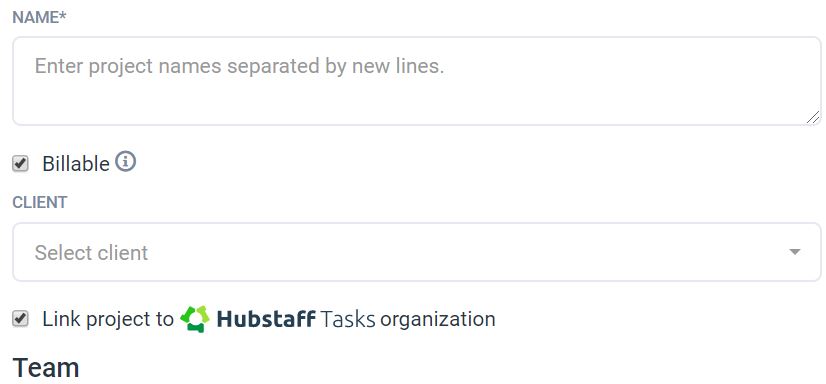Click the 'Tasks' word beside the Hubstaff logo
The image size is (826, 384).
pyautogui.click(x=348, y=319)
